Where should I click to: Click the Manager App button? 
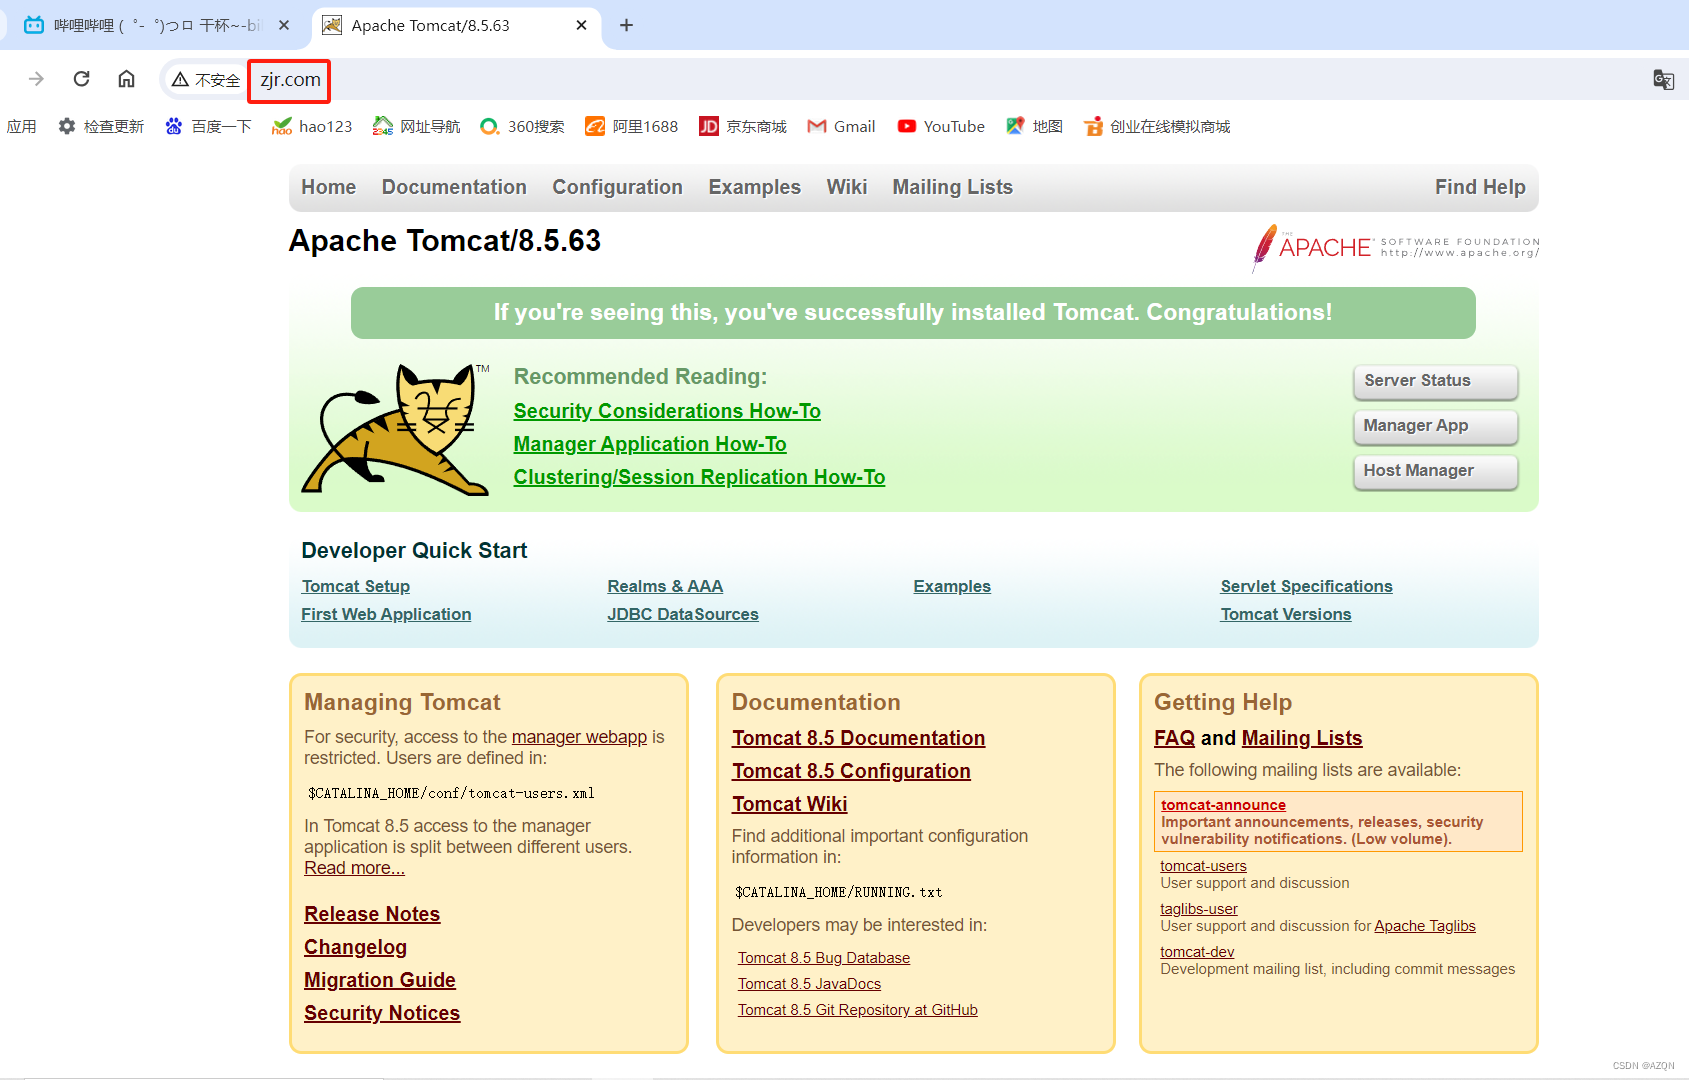click(x=1435, y=426)
